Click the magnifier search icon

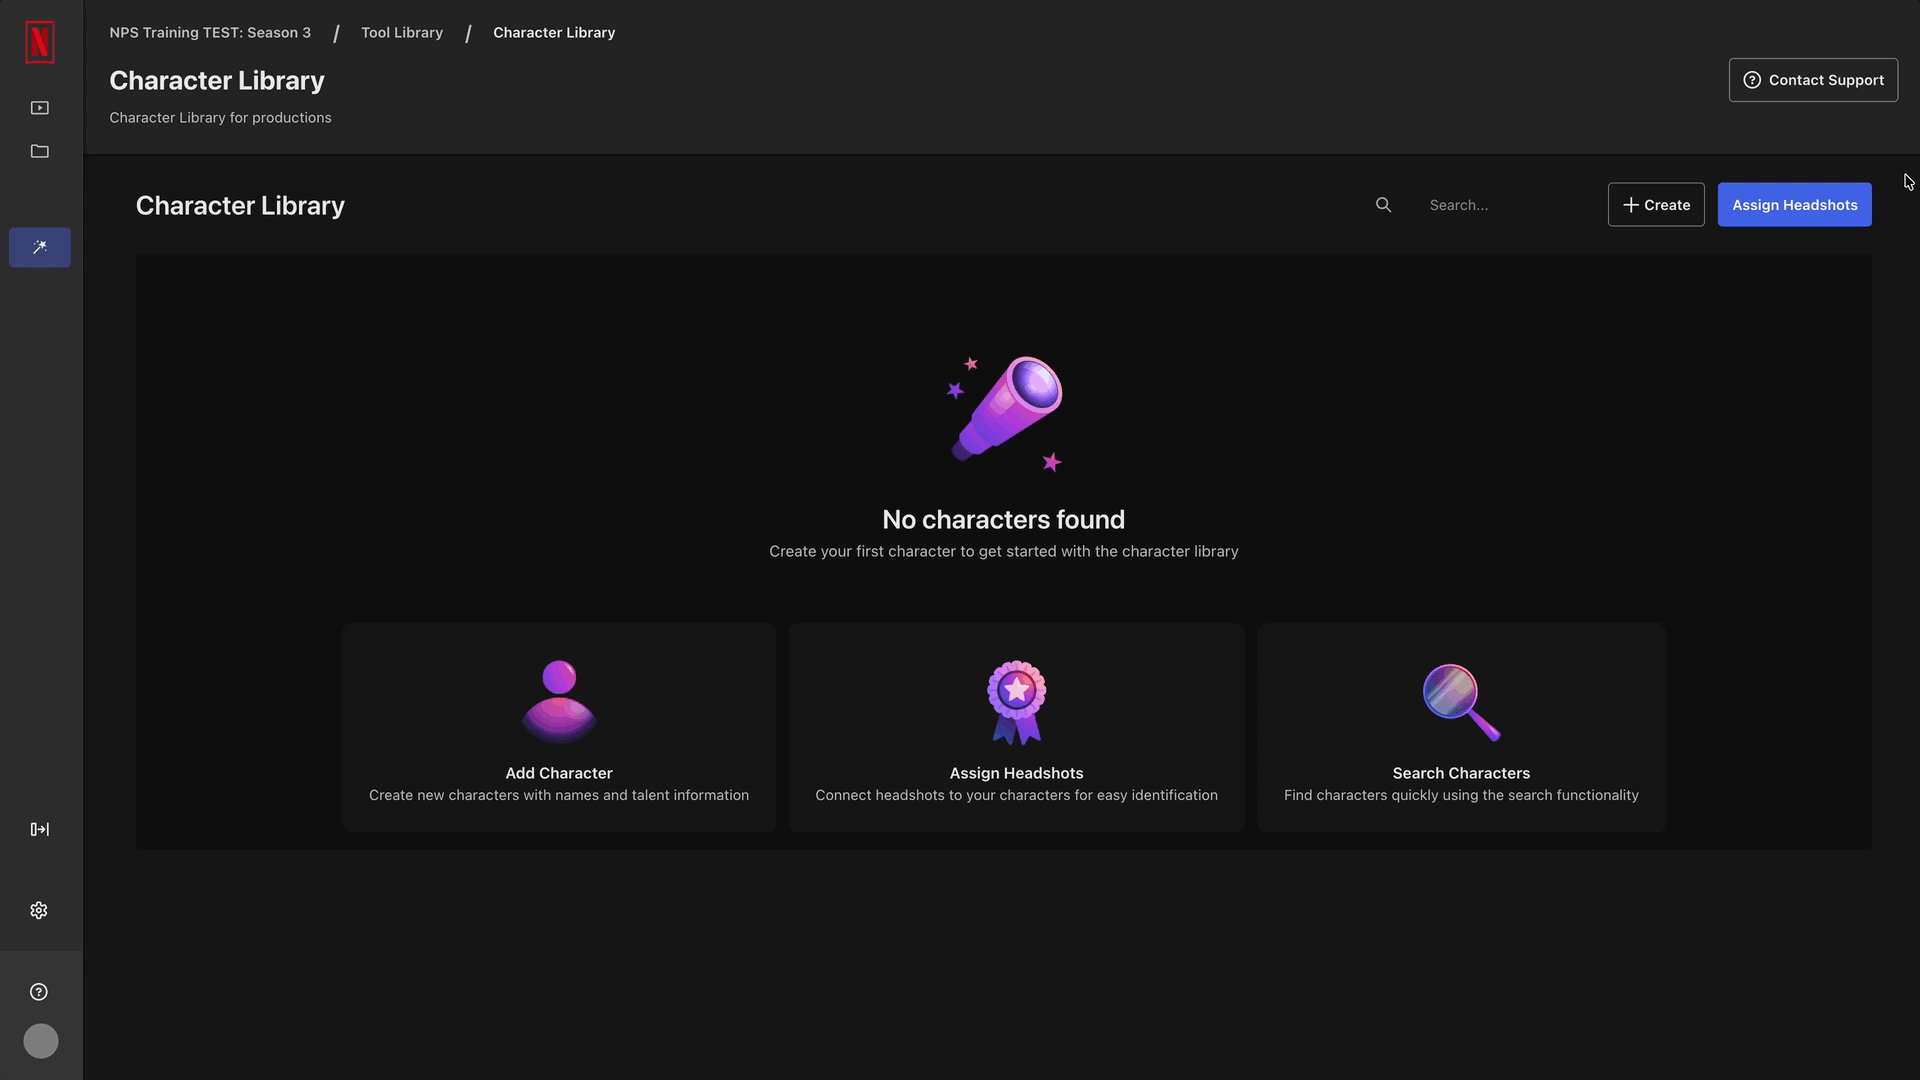pos(1383,205)
